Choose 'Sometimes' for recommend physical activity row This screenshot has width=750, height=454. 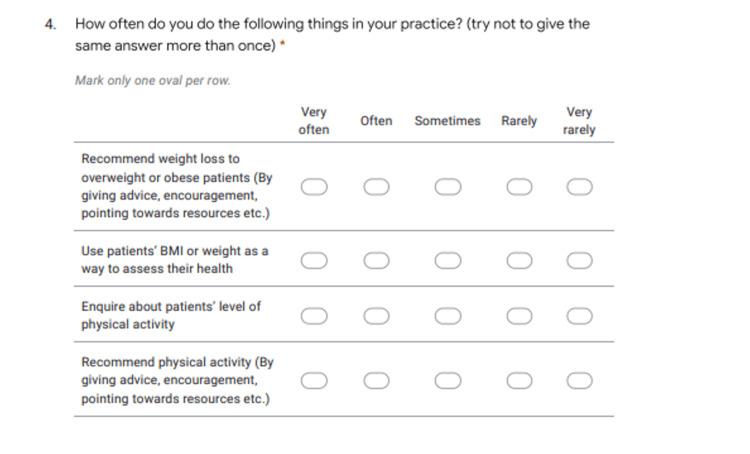click(448, 381)
